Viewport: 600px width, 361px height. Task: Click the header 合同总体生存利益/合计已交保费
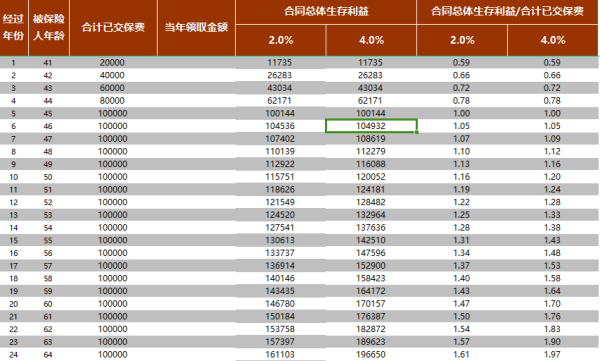click(x=507, y=11)
